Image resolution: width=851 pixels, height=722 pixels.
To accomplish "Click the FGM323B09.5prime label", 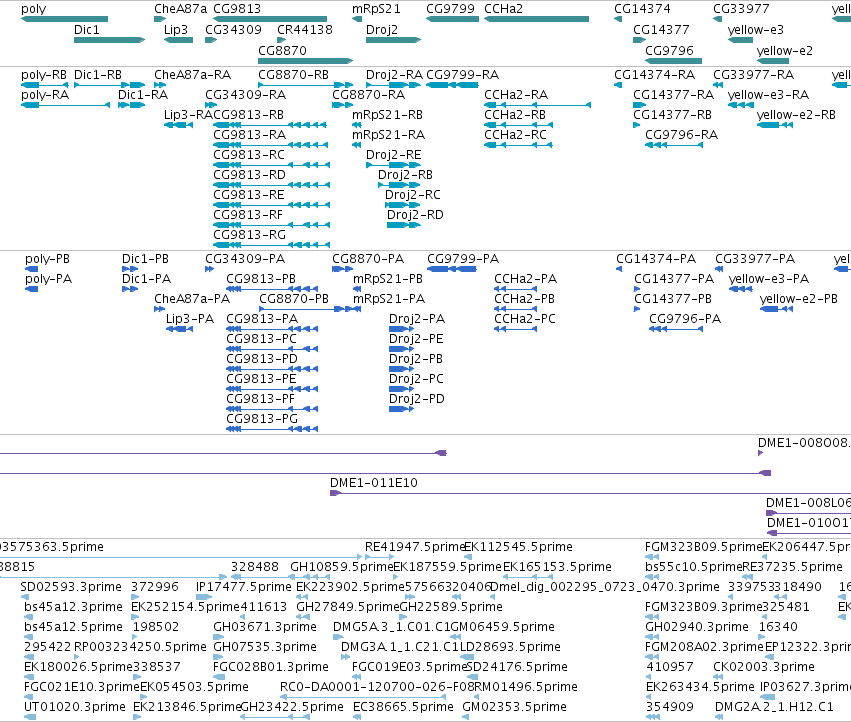I will click(704, 546).
